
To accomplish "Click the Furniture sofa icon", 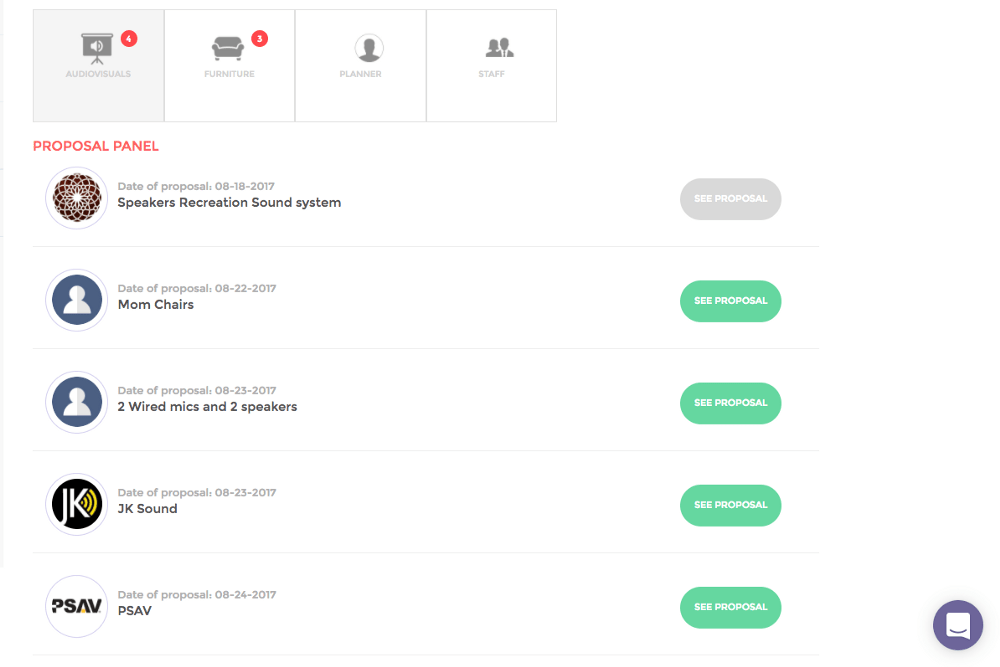I will tap(228, 48).
